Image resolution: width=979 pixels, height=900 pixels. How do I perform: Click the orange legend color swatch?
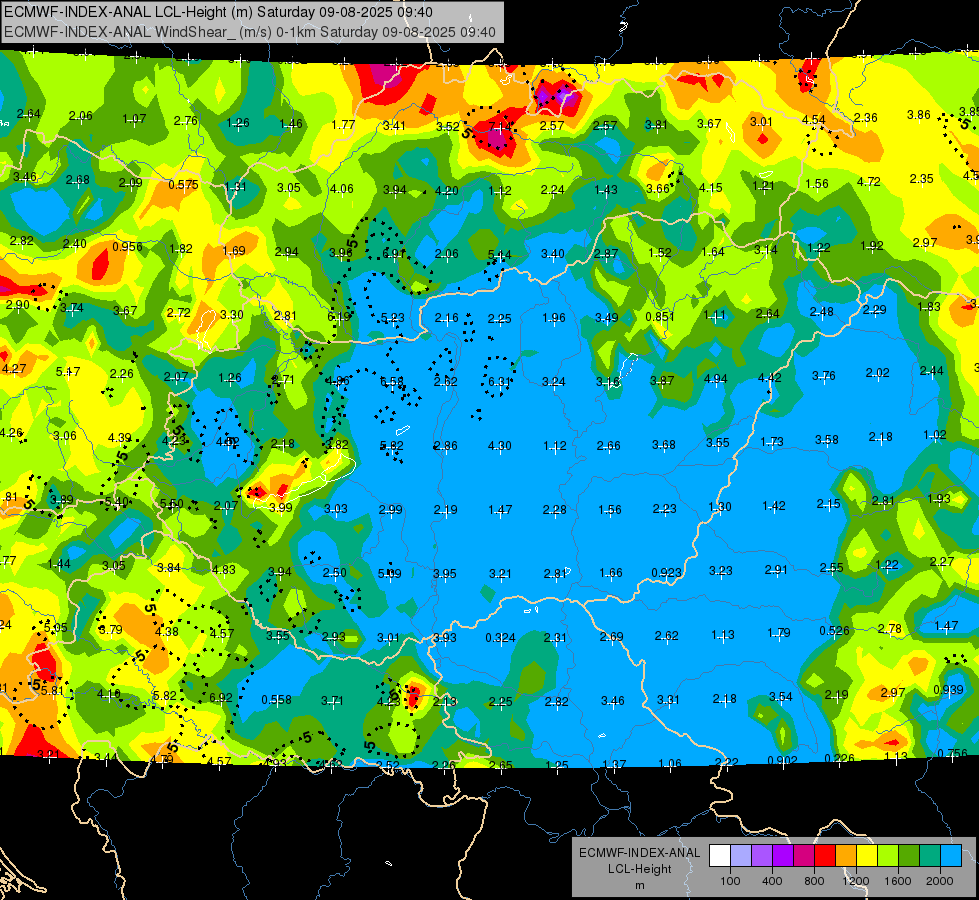846,856
